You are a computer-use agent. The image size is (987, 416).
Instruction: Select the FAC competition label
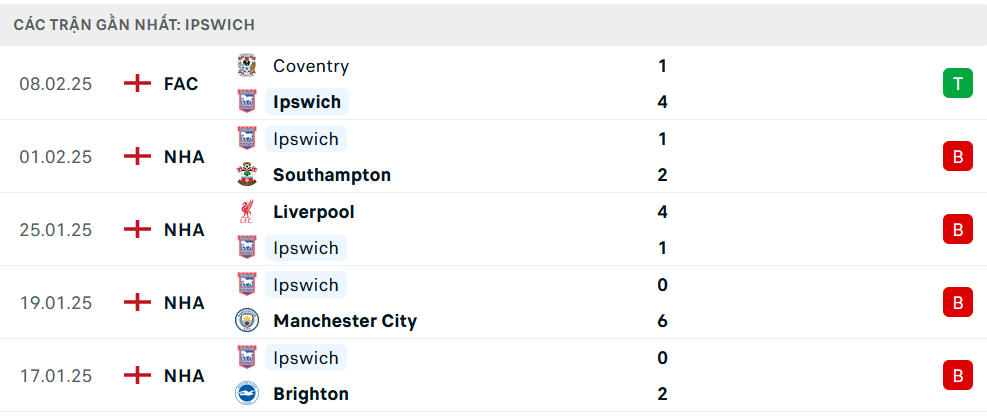click(x=181, y=84)
